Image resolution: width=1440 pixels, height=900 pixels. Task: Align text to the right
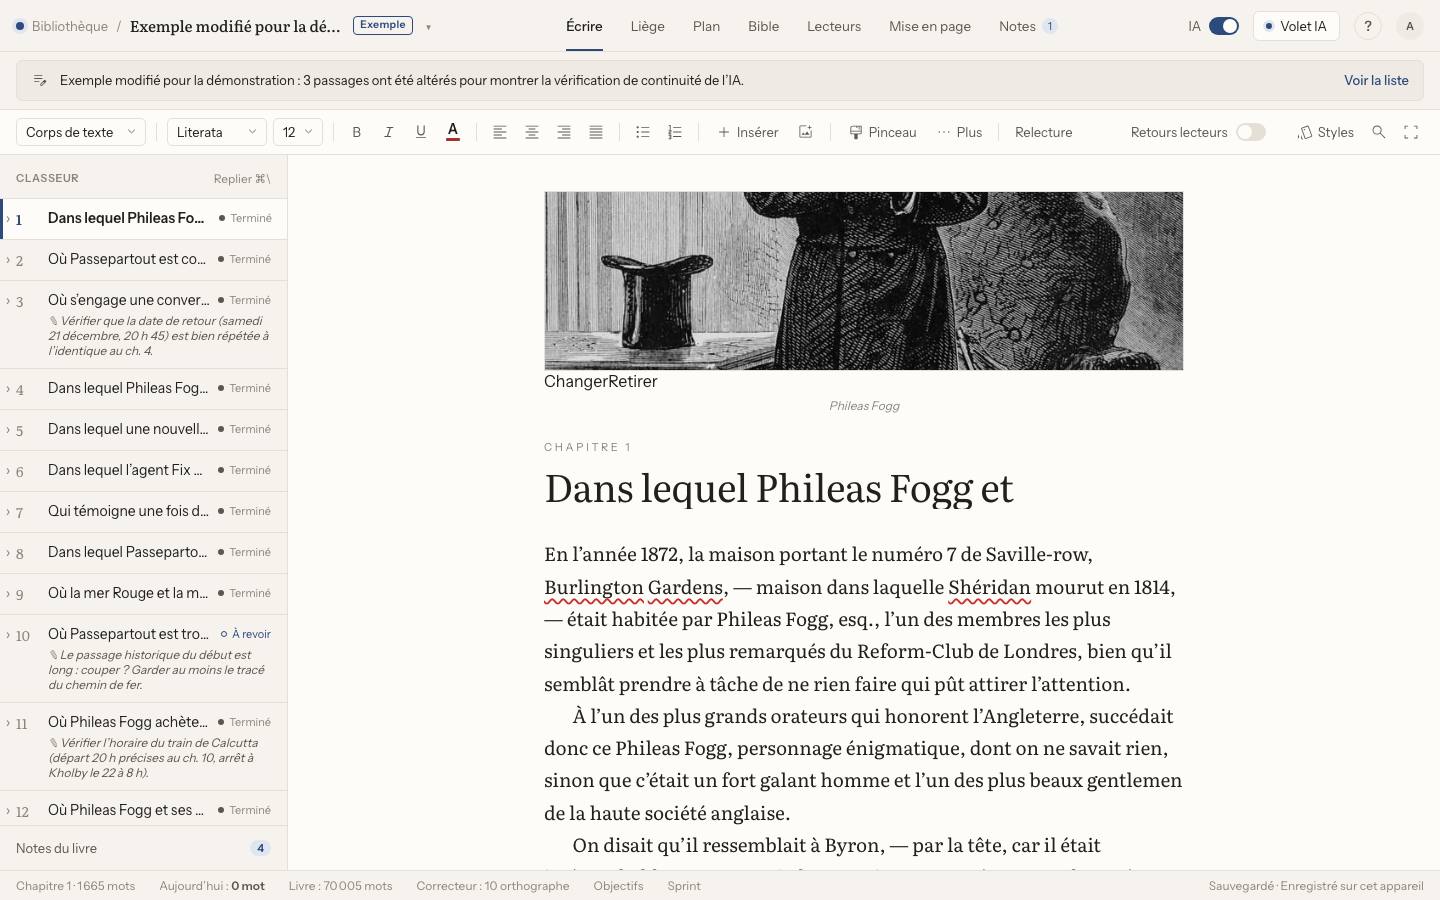(564, 132)
